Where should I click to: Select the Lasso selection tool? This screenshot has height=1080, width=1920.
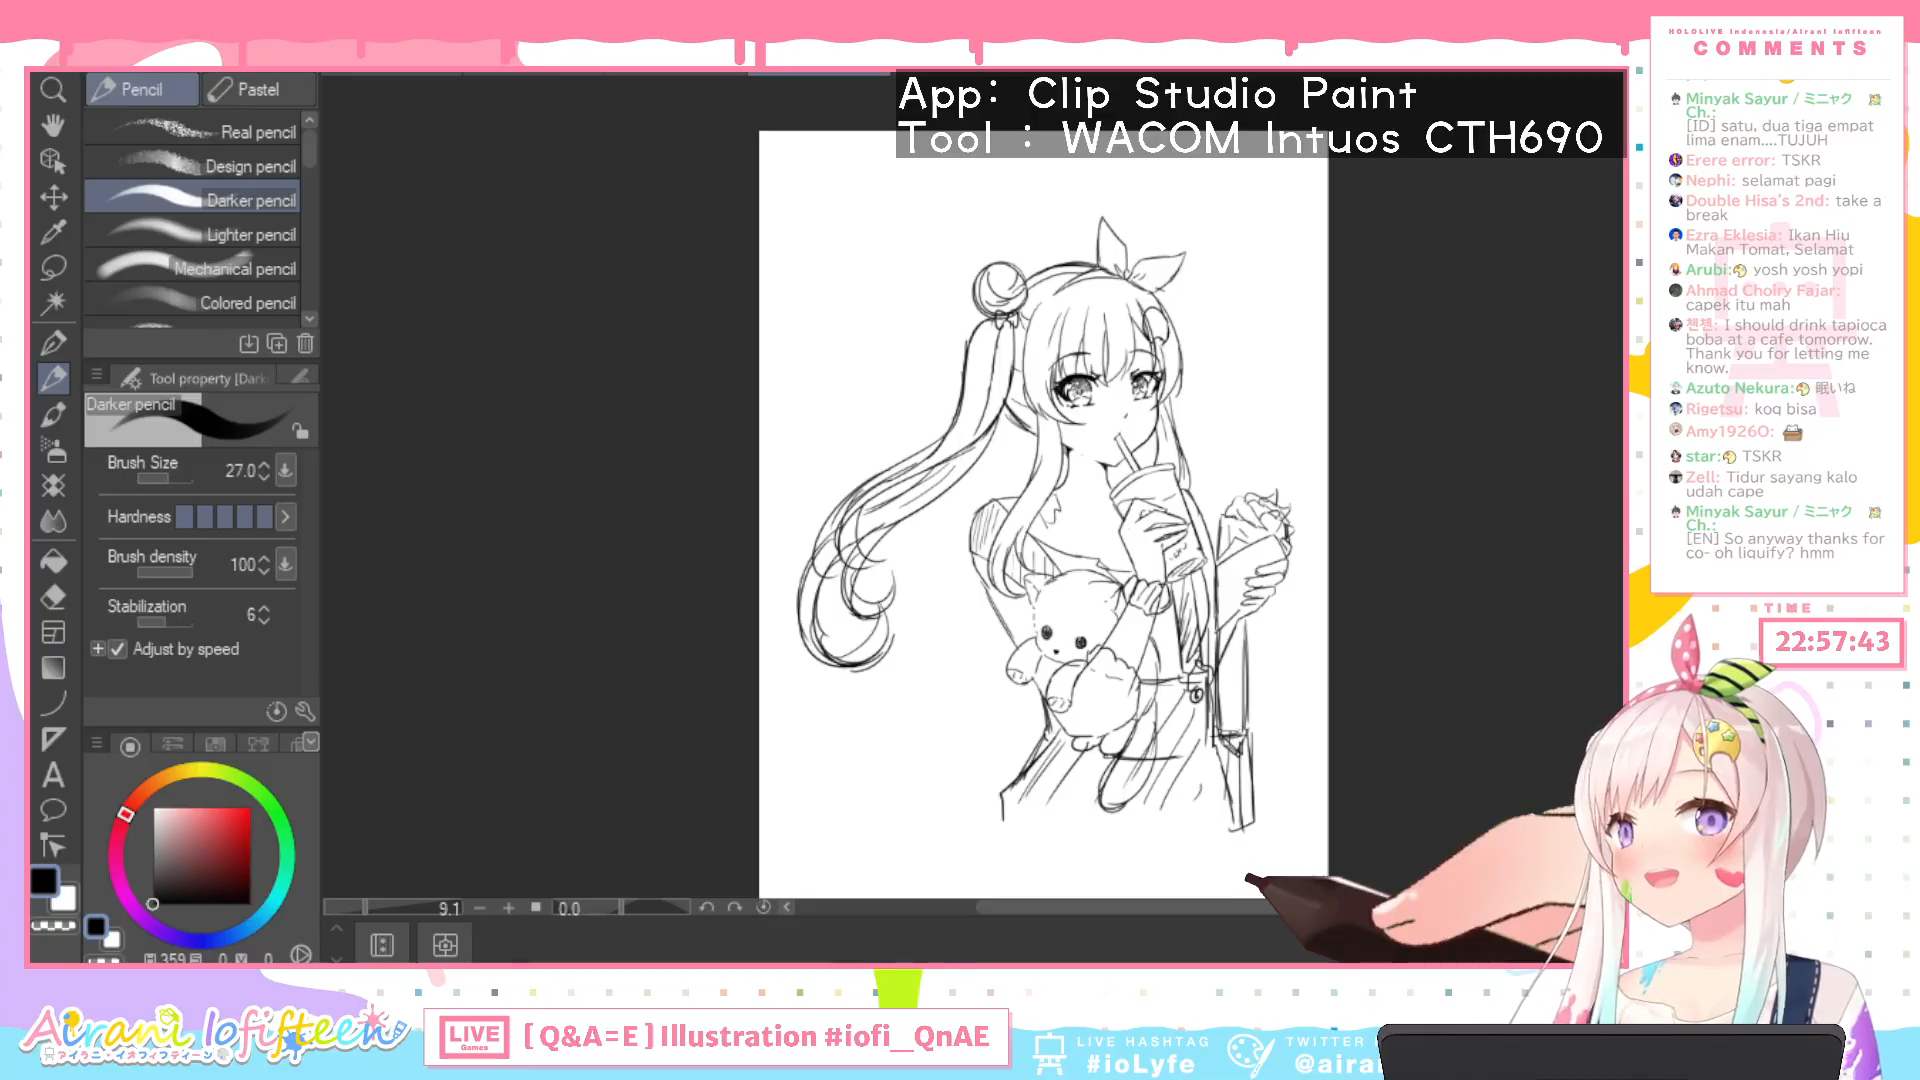tap(53, 267)
